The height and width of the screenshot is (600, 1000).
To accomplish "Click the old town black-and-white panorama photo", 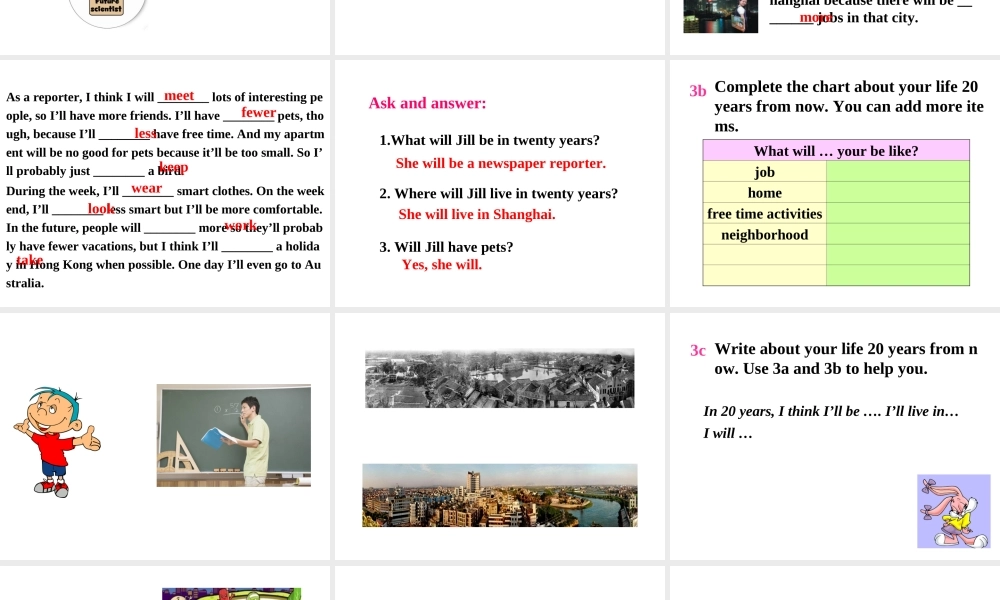I will [499, 378].
